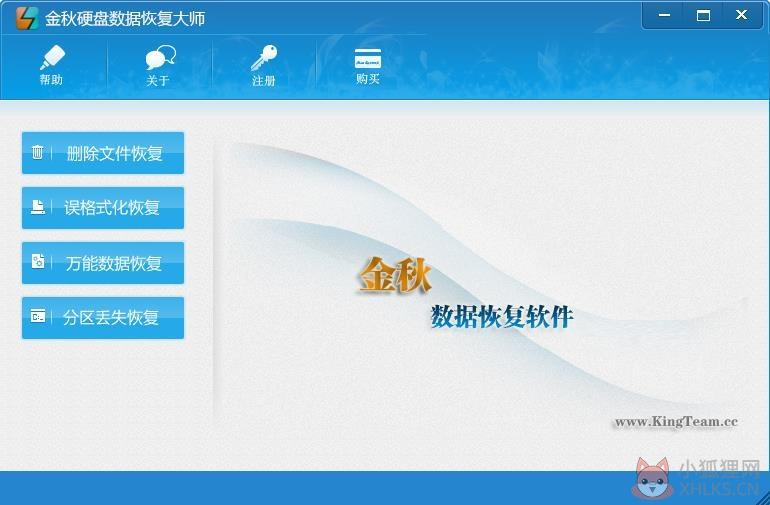The width and height of the screenshot is (770, 505).
Task: Click the app logo icon in title bar
Action: click(27, 18)
